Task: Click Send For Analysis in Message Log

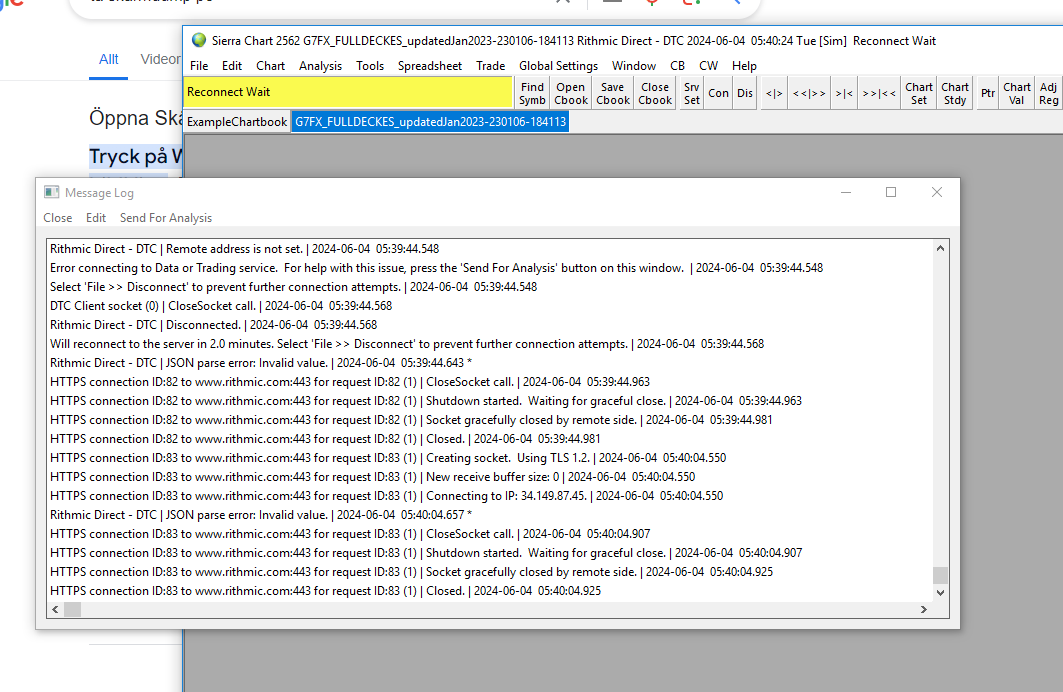Action: point(166,218)
